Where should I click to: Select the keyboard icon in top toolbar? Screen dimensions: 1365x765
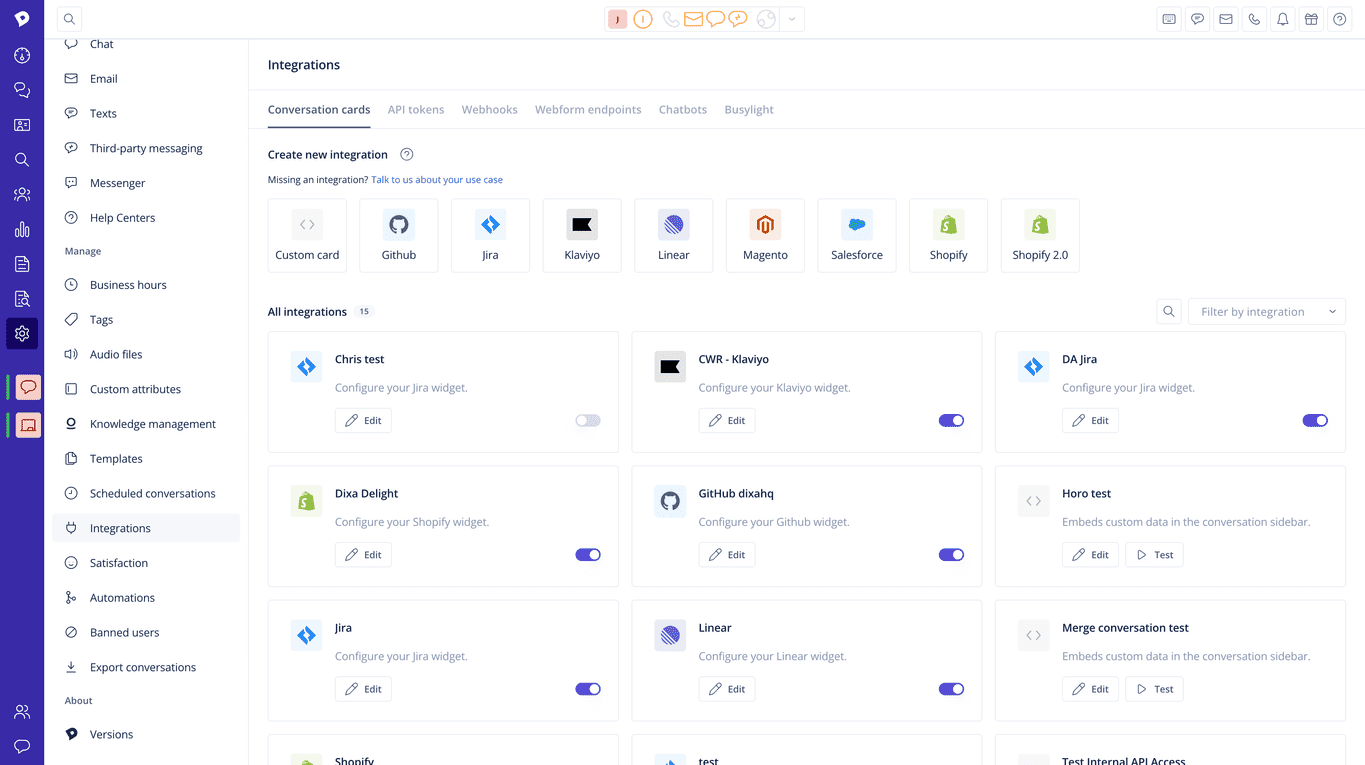point(1168,18)
